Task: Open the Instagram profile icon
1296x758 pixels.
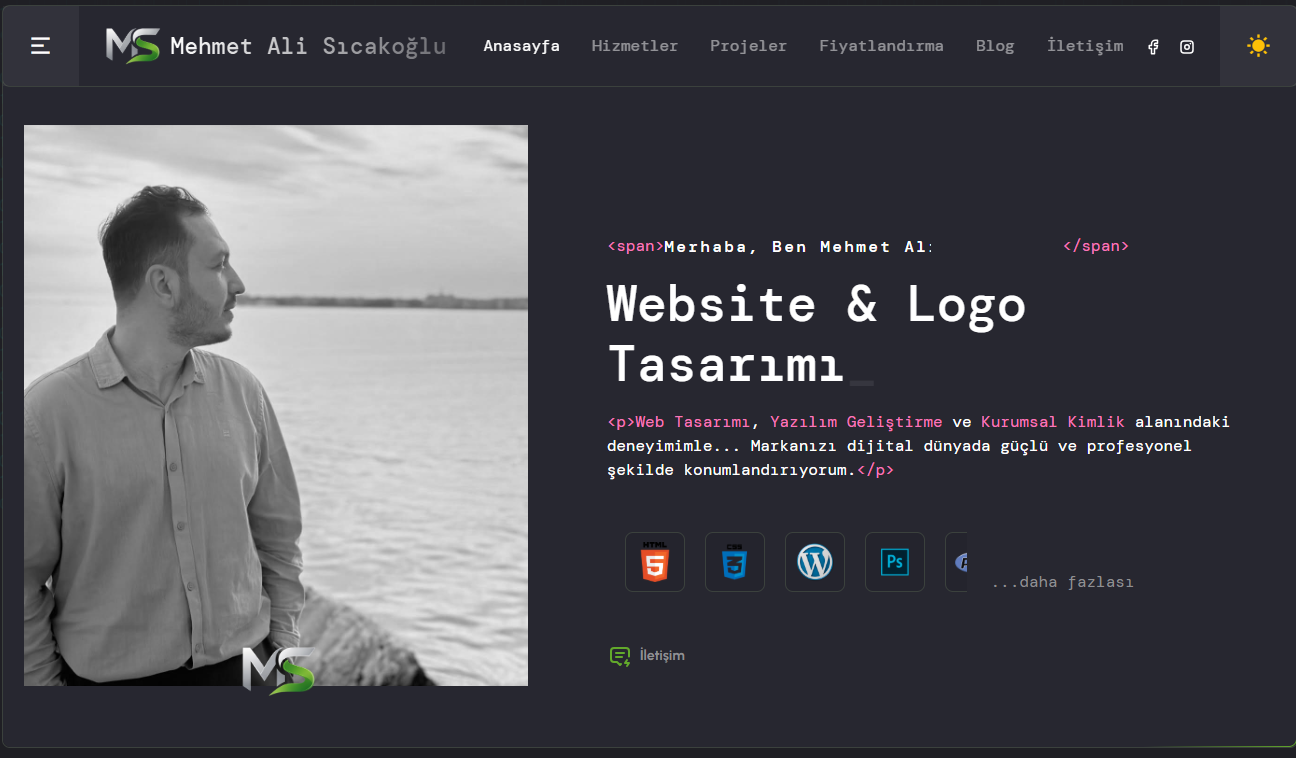Action: (1186, 47)
